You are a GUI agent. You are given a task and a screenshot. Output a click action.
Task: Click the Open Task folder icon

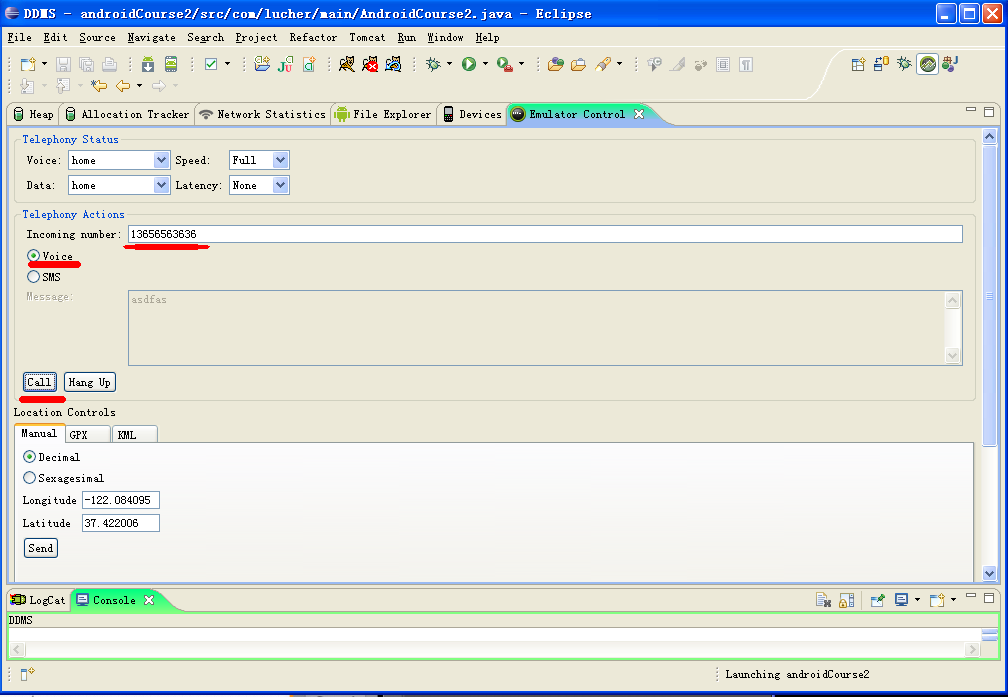(579, 64)
